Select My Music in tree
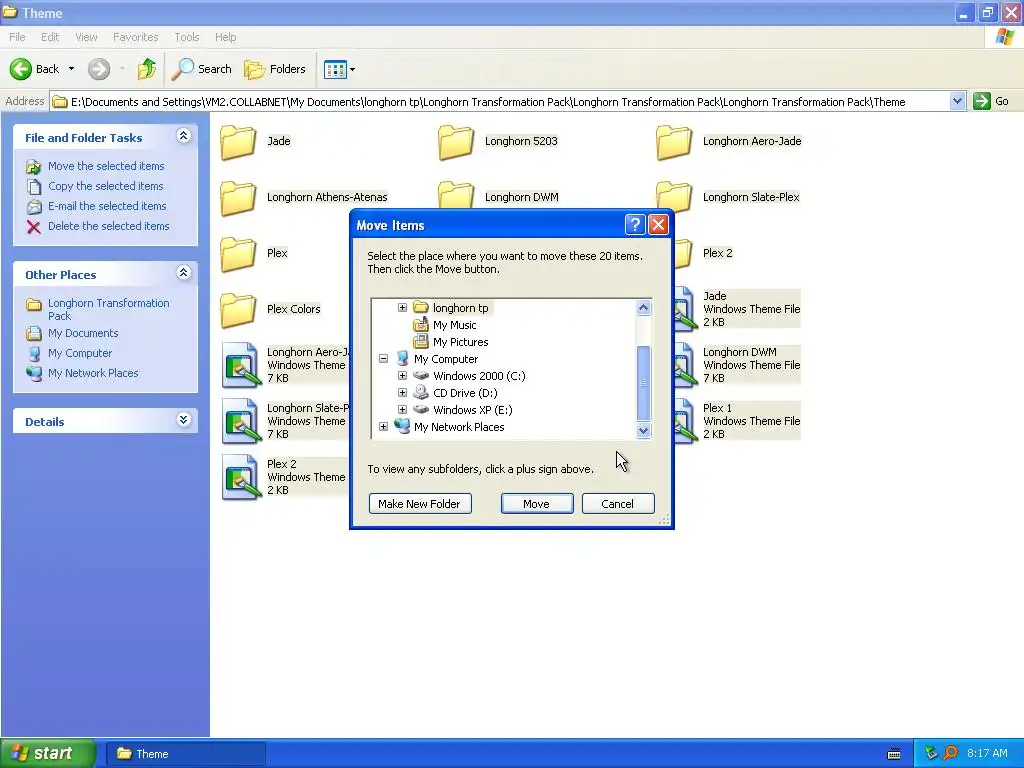This screenshot has height=768, width=1024. pos(455,325)
